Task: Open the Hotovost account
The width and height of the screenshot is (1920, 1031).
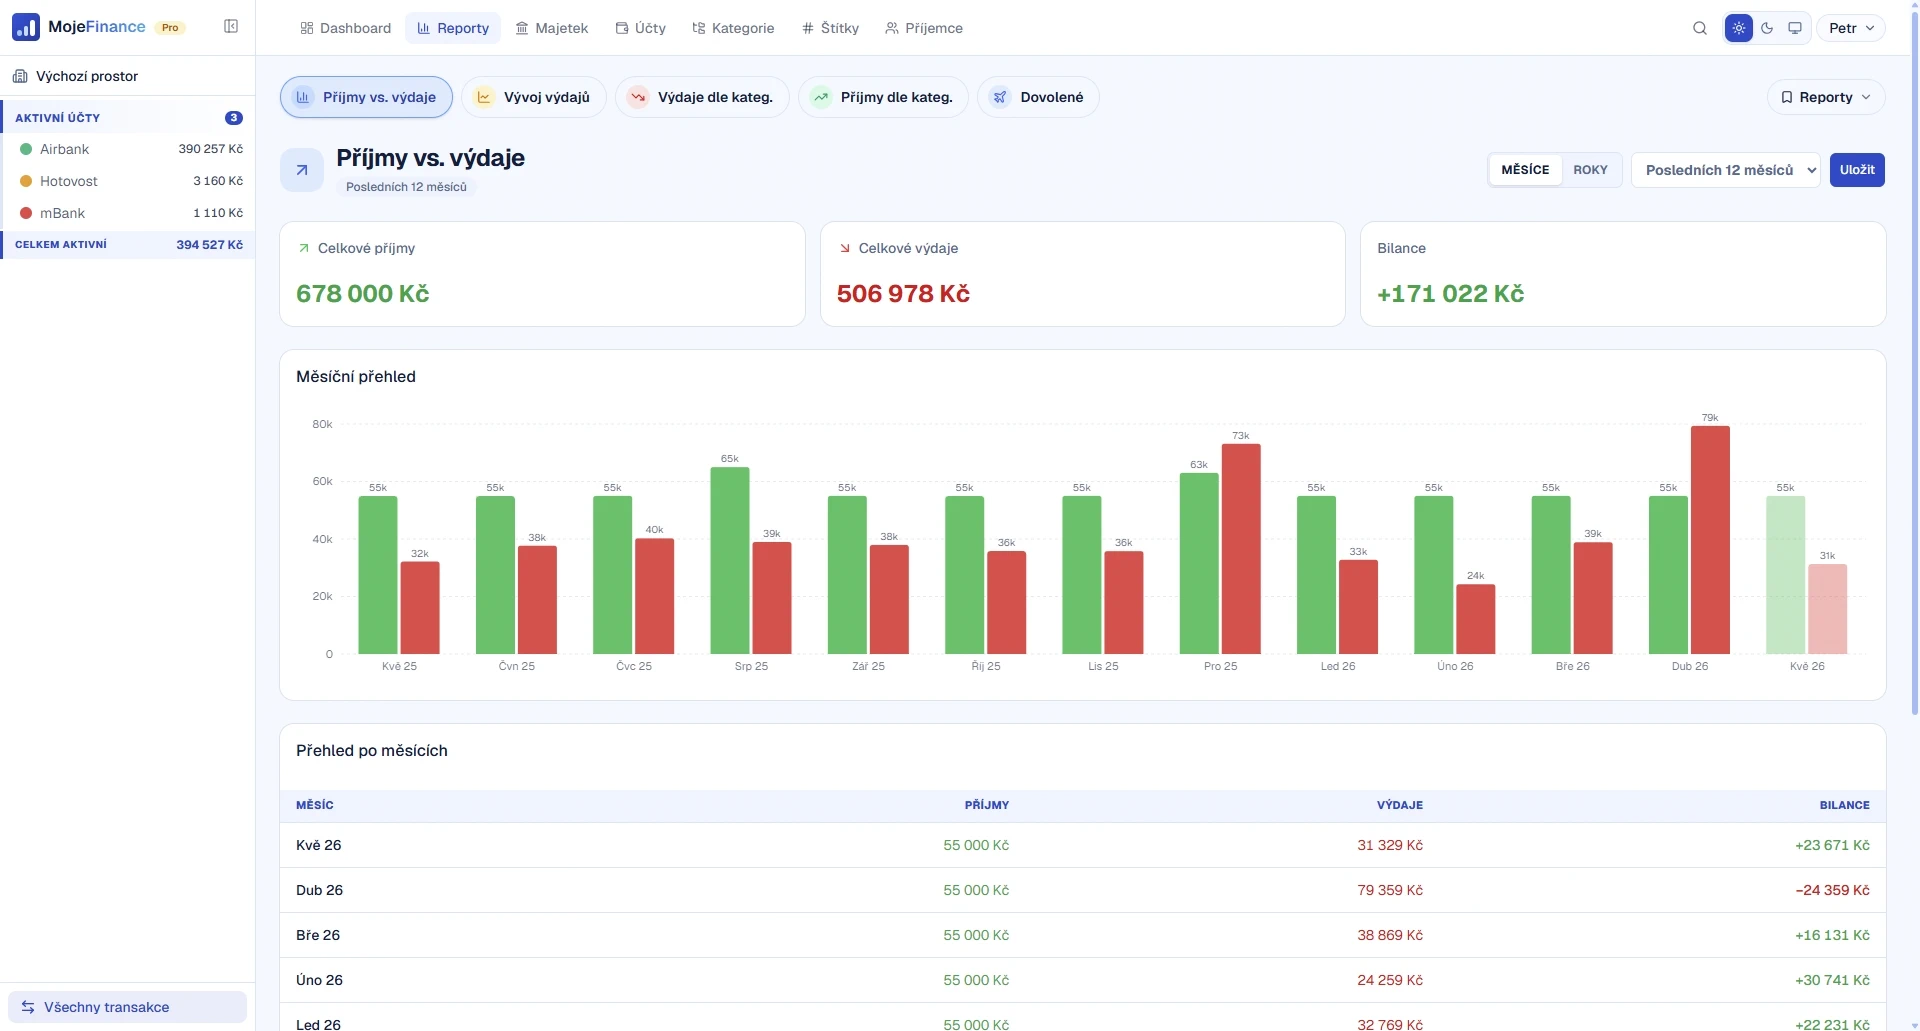Action: tap(128, 181)
